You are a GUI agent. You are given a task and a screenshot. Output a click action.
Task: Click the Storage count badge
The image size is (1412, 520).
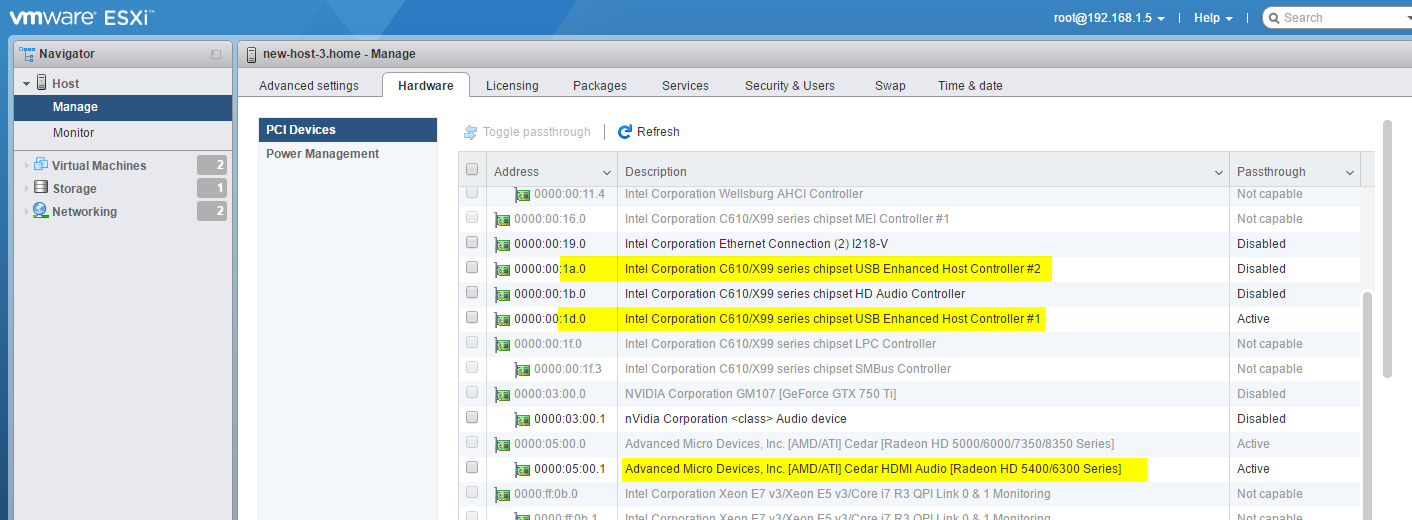(x=212, y=188)
